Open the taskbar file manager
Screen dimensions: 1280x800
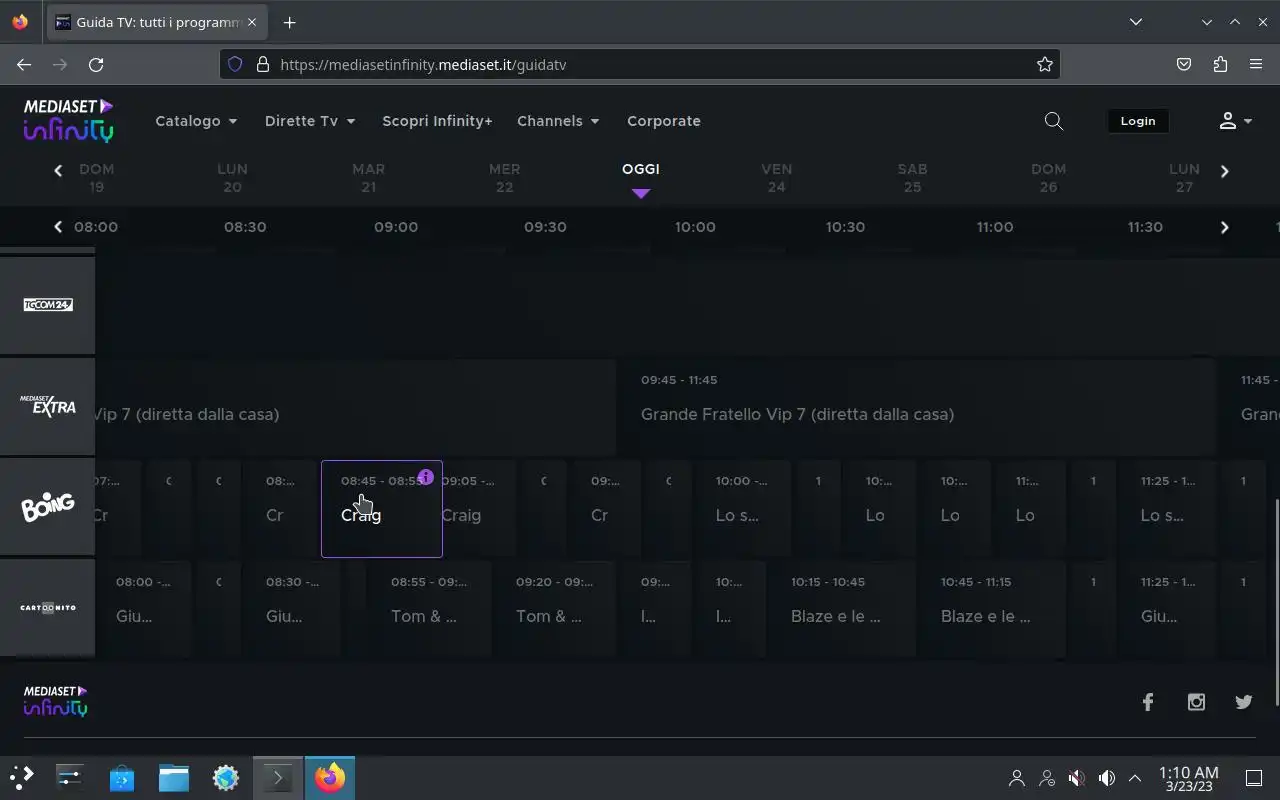[x=174, y=777]
